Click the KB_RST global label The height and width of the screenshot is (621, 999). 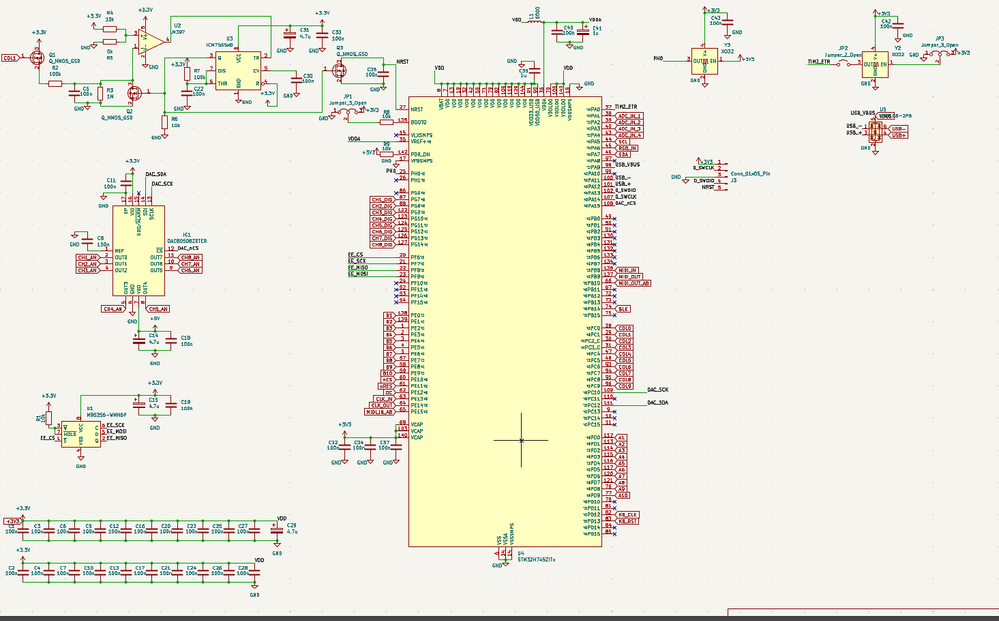(x=628, y=521)
